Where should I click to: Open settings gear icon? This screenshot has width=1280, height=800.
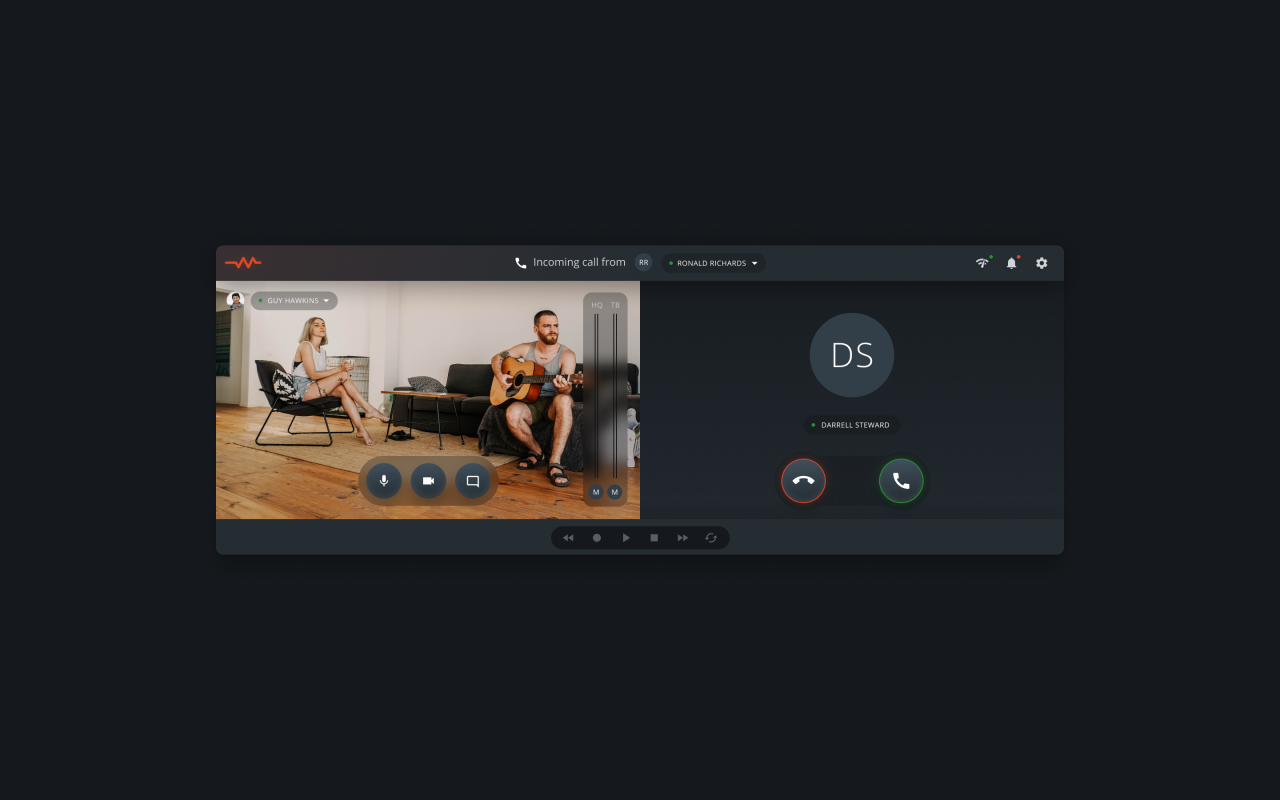1042,263
